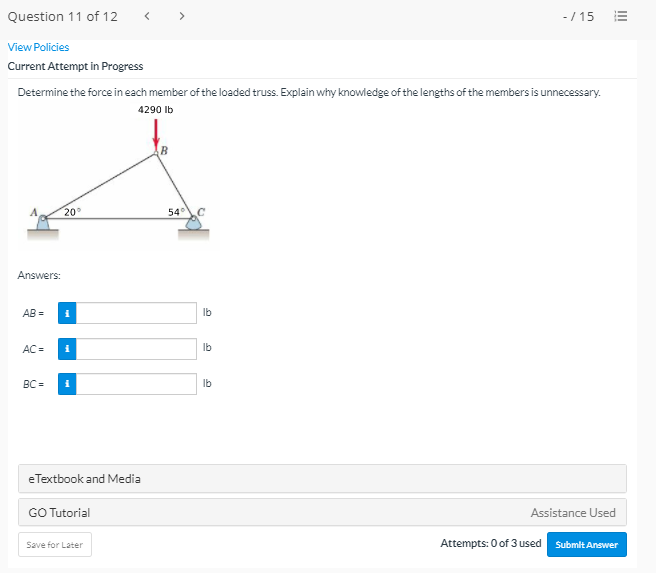Open the View Policies link

(x=38, y=47)
